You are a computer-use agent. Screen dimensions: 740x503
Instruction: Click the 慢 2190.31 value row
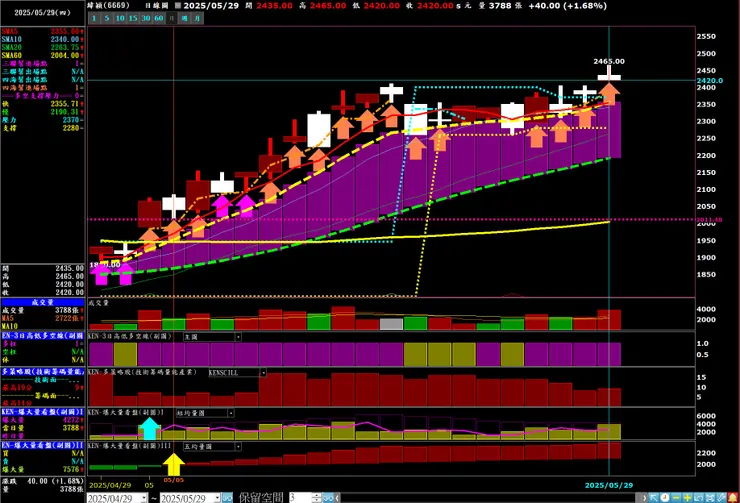tap(42, 112)
